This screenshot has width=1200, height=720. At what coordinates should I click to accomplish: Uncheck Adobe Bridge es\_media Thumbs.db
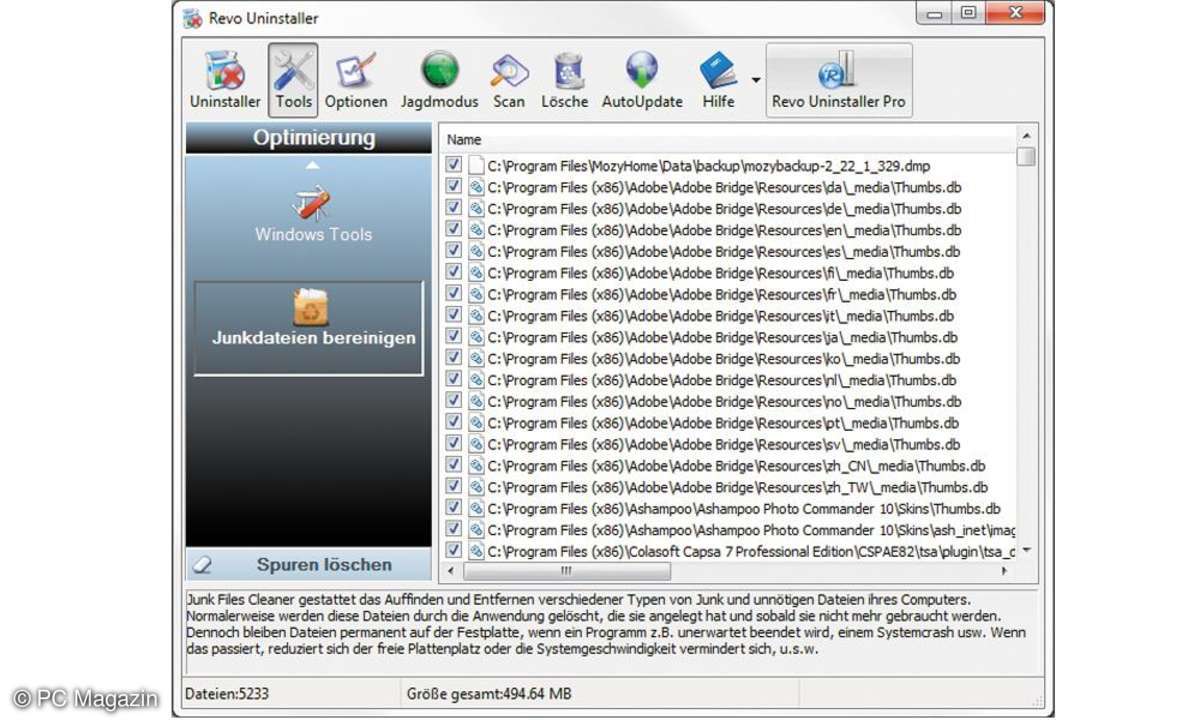(x=454, y=251)
